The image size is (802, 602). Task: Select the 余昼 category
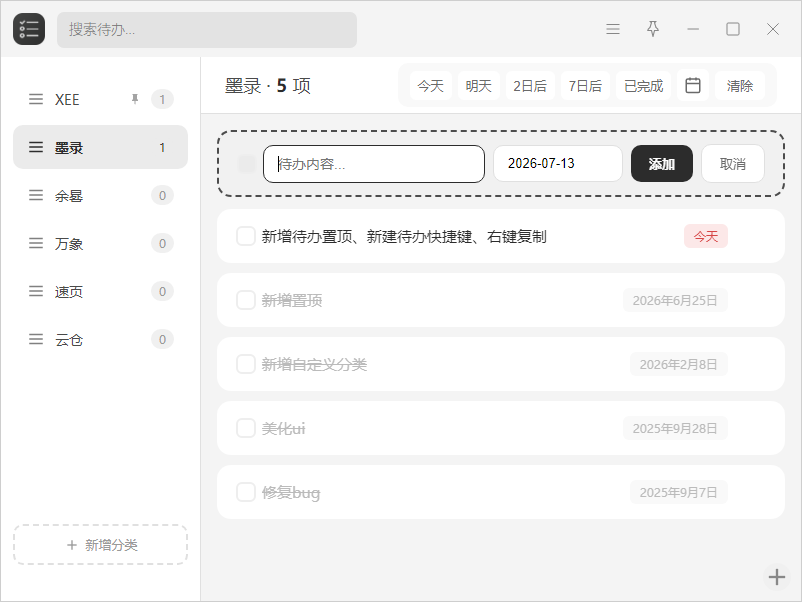100,195
